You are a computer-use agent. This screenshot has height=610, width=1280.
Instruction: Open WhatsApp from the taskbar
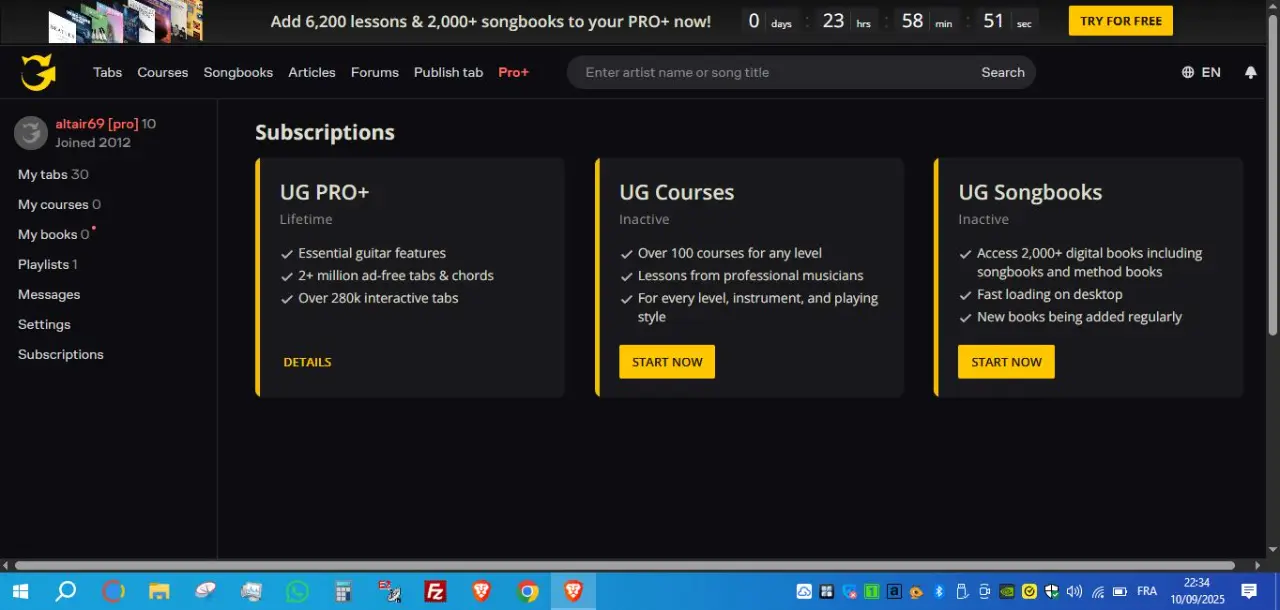pos(297,591)
